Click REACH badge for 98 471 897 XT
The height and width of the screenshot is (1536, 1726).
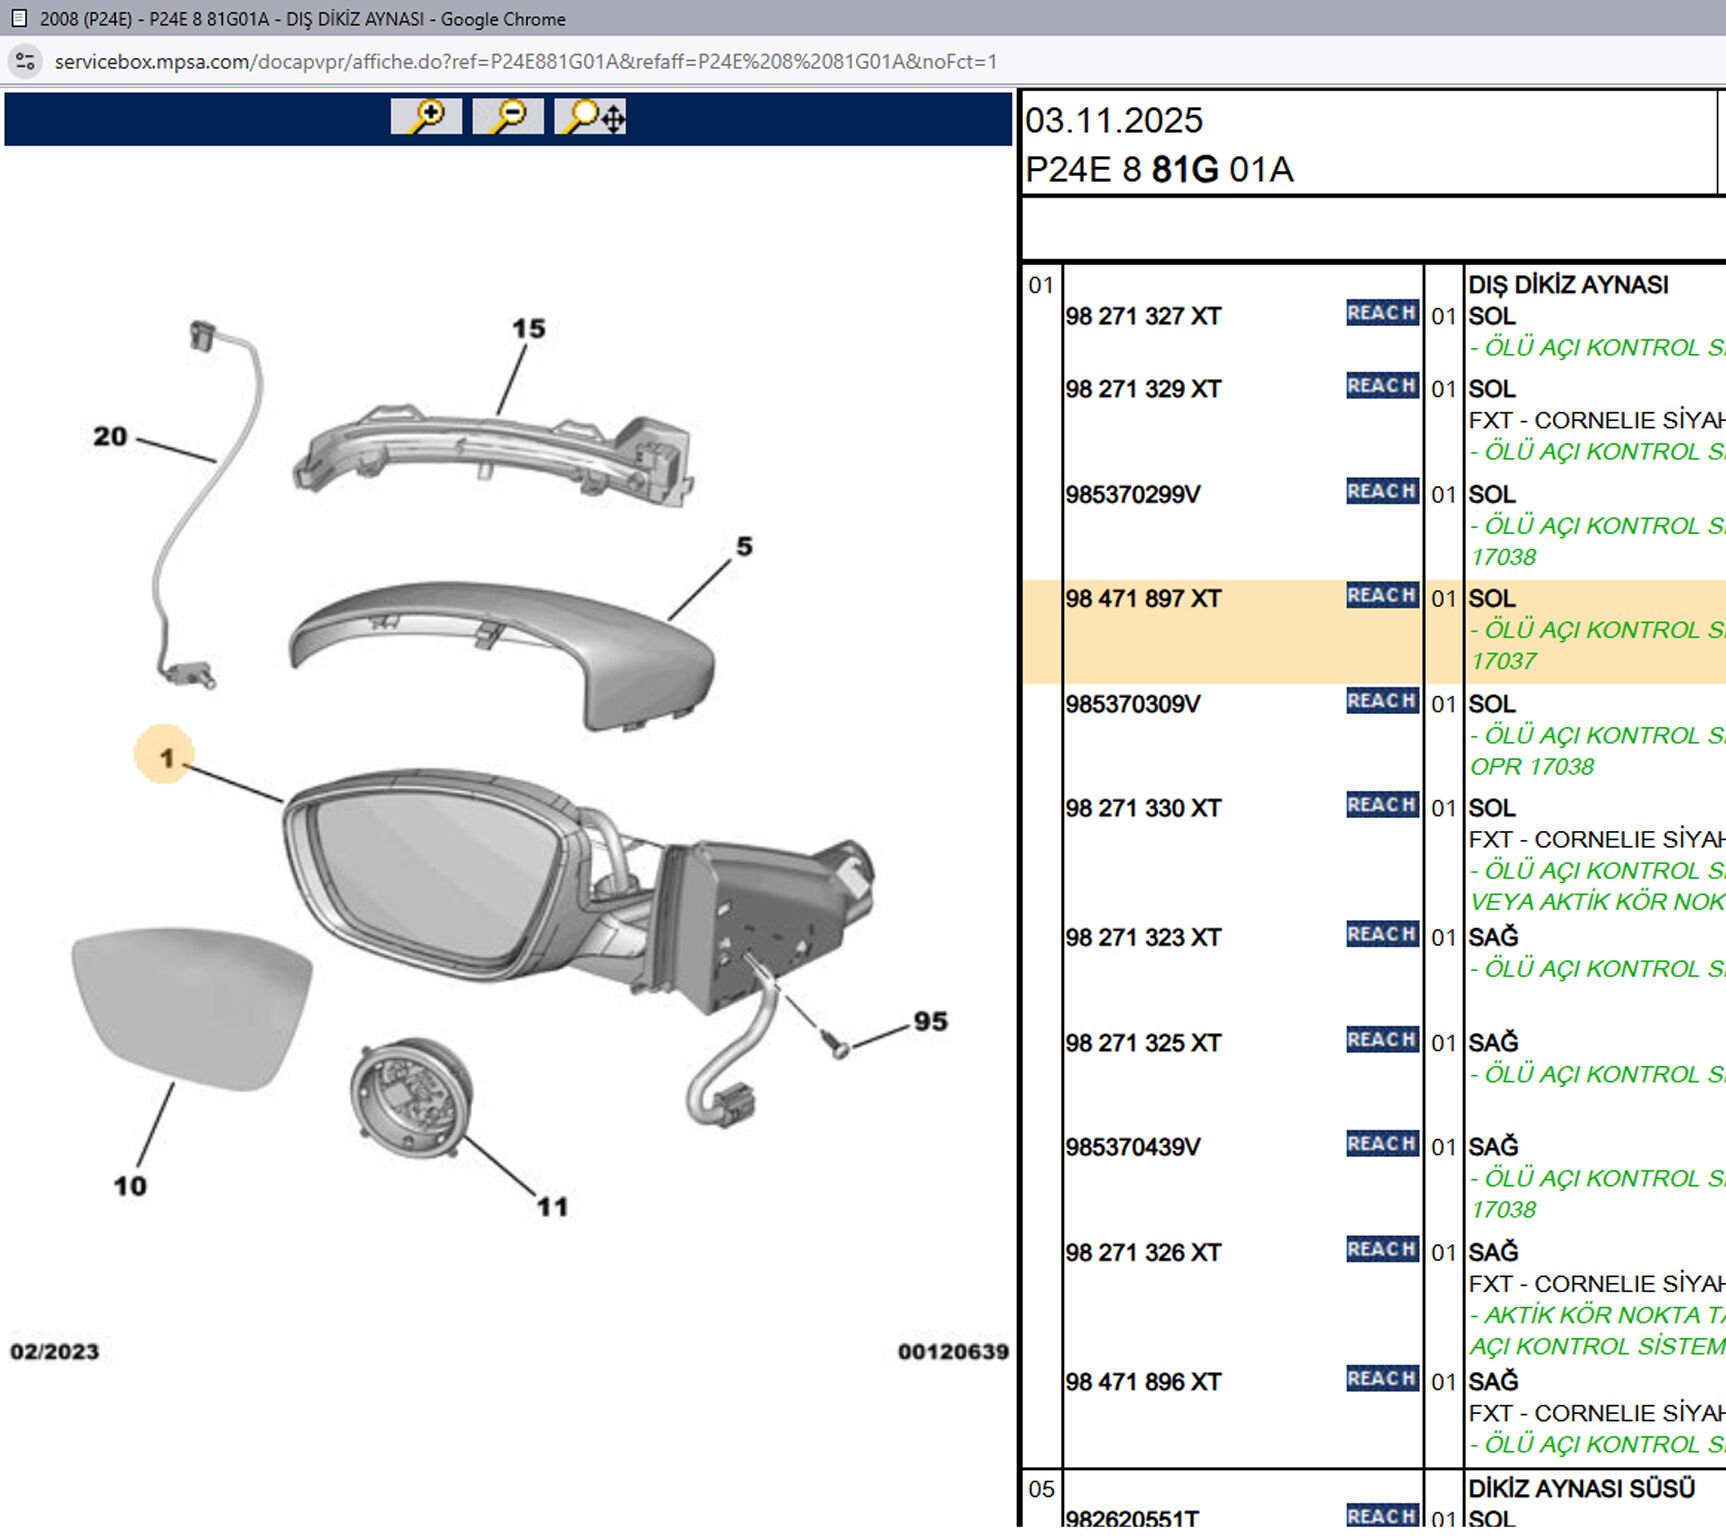[1381, 596]
